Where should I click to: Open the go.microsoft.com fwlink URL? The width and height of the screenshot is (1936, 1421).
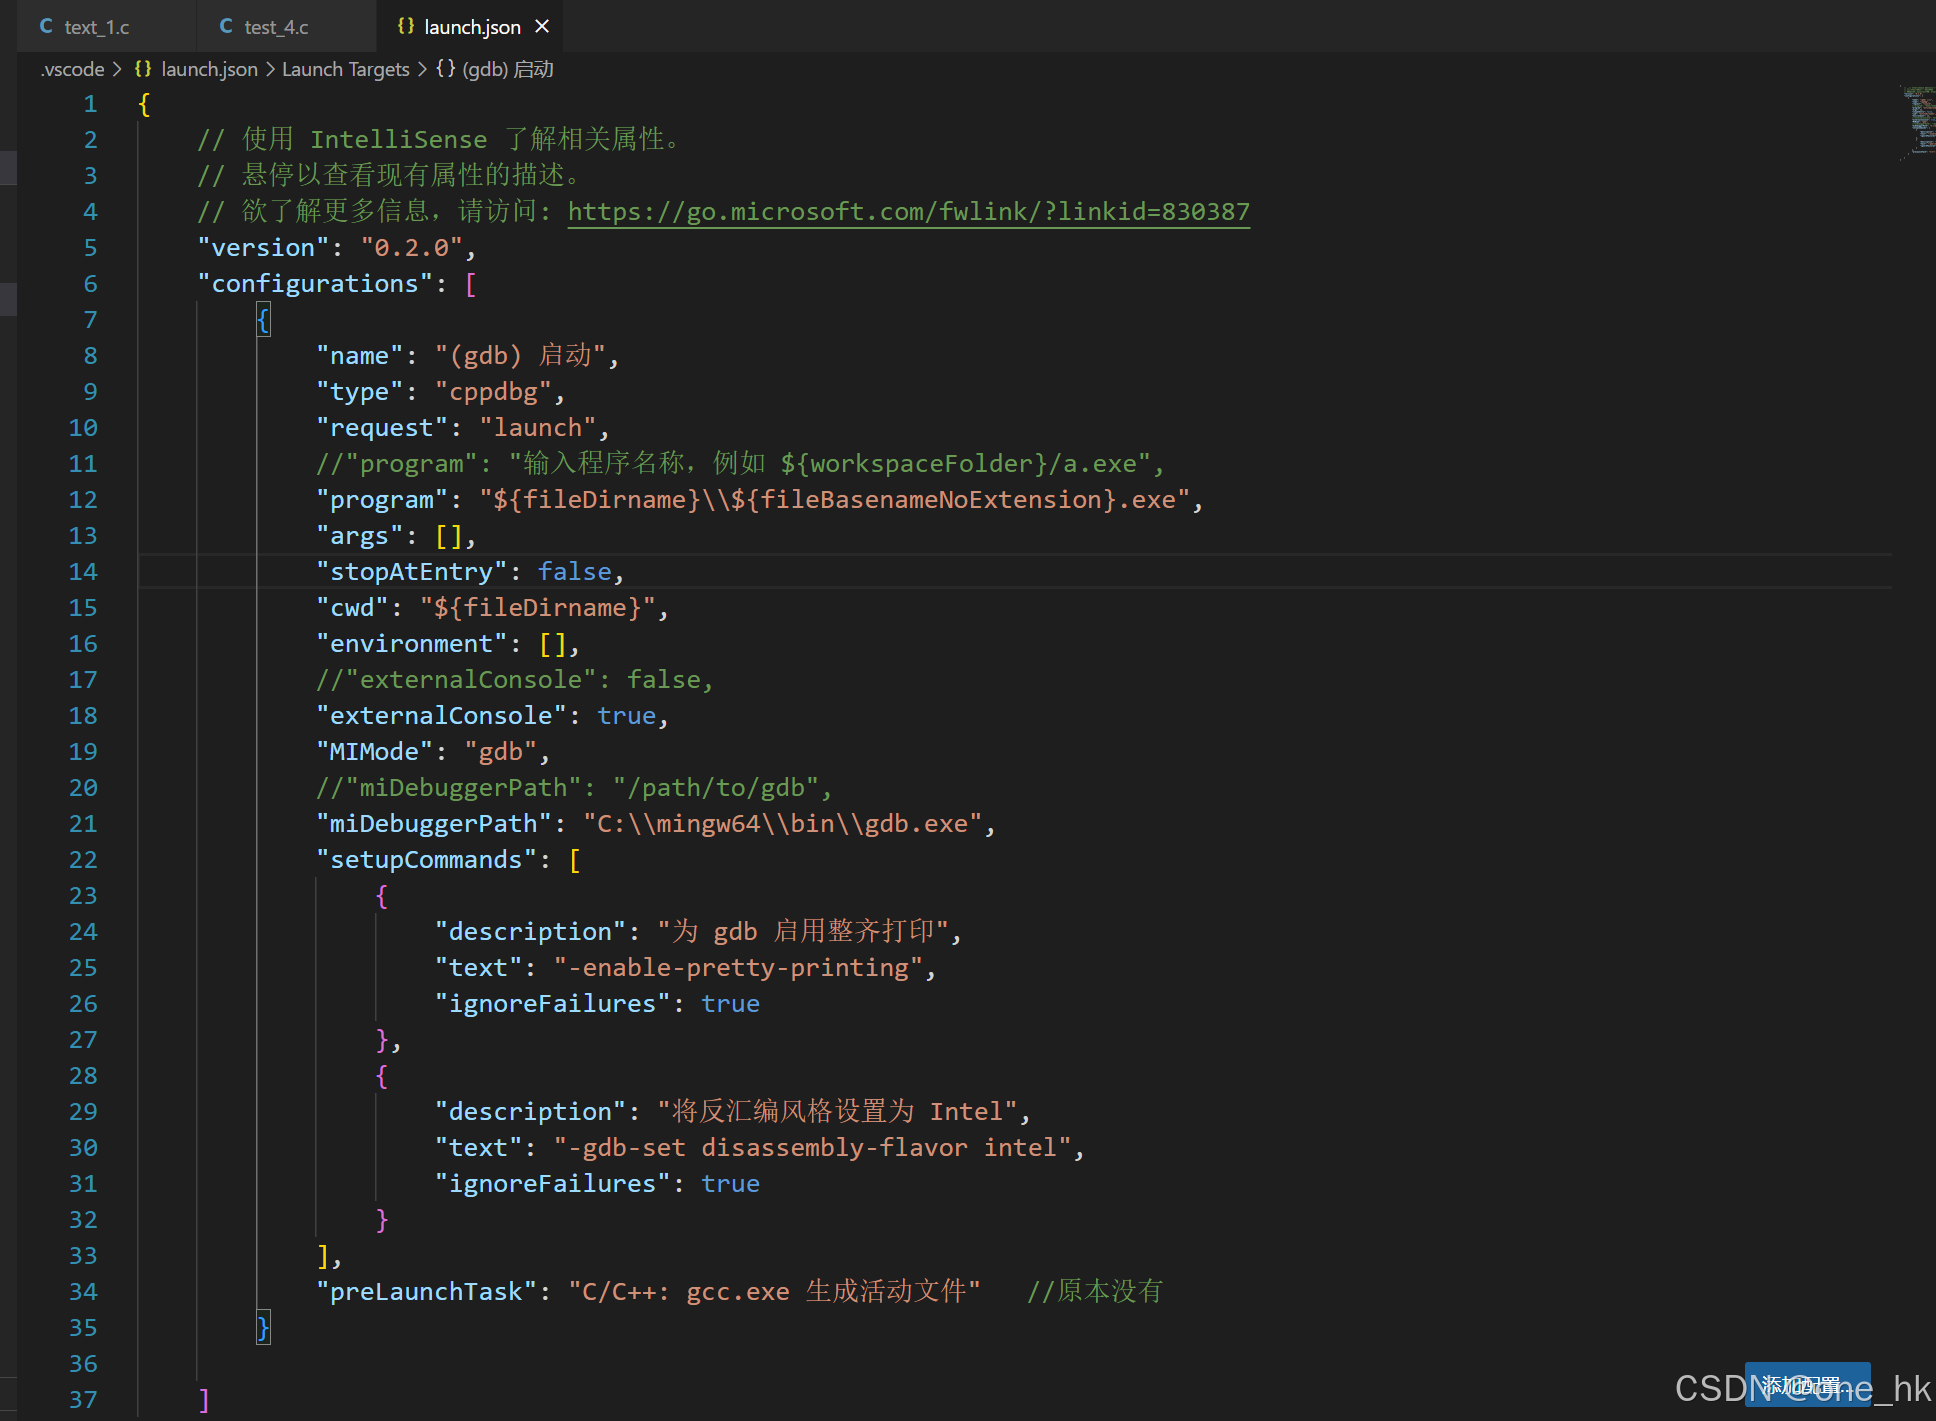pyautogui.click(x=908, y=211)
